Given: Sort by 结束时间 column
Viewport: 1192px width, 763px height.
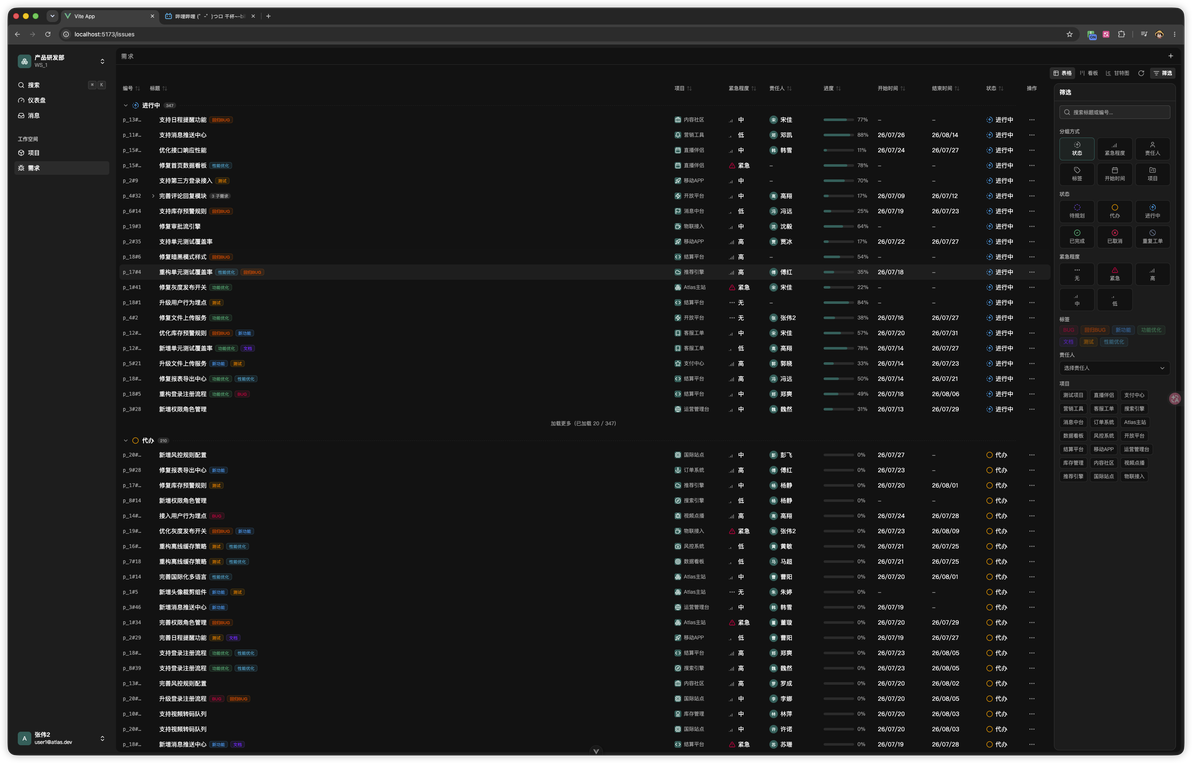Looking at the screenshot, I should [945, 89].
